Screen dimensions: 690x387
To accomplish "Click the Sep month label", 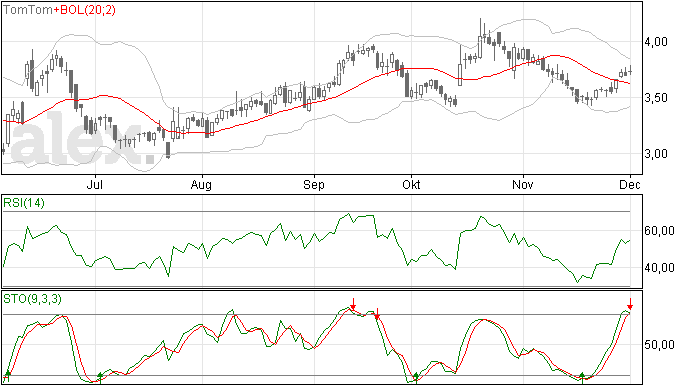I will tap(314, 184).
